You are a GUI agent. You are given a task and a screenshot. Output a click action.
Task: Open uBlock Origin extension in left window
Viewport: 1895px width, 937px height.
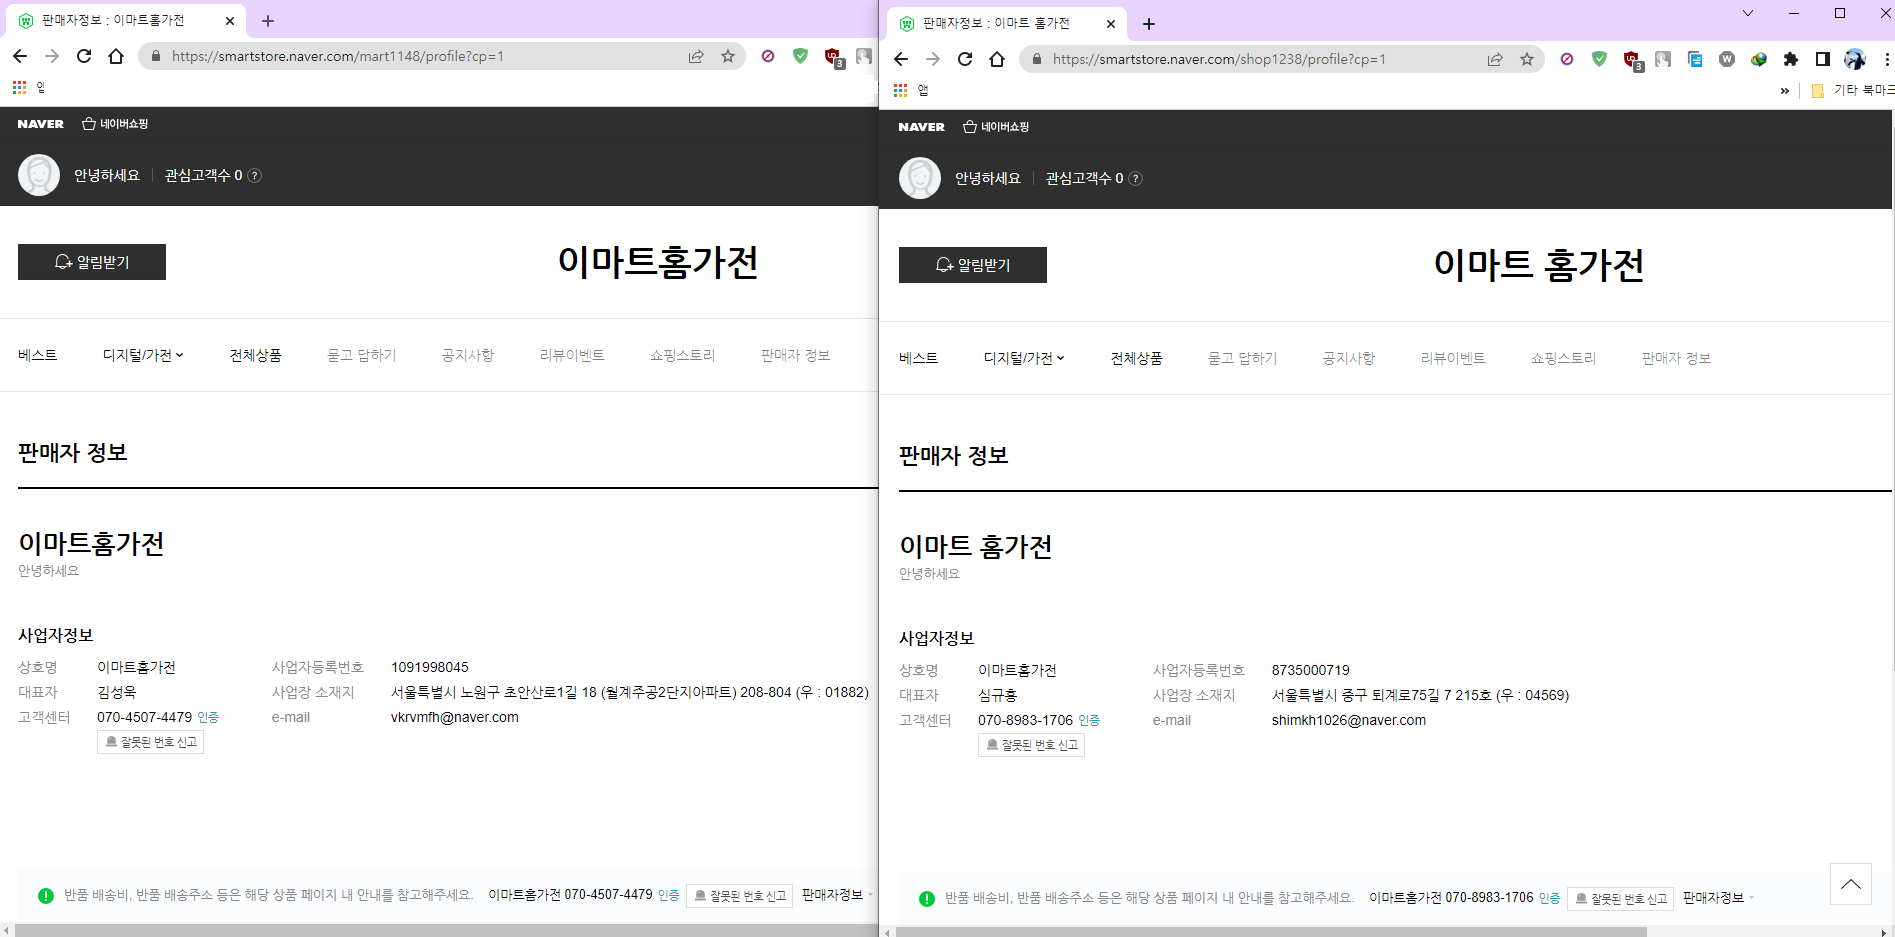[x=833, y=57]
